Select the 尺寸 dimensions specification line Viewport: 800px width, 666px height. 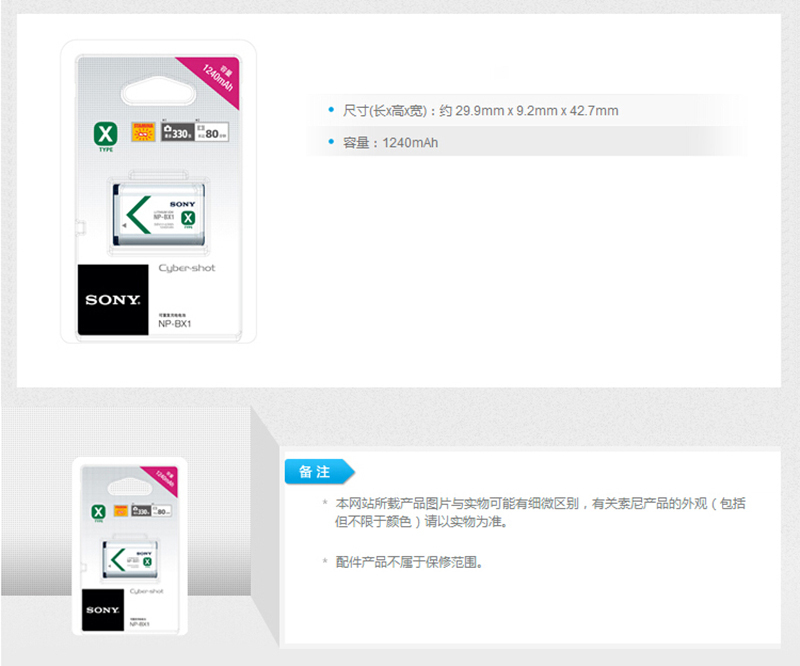[481, 111]
